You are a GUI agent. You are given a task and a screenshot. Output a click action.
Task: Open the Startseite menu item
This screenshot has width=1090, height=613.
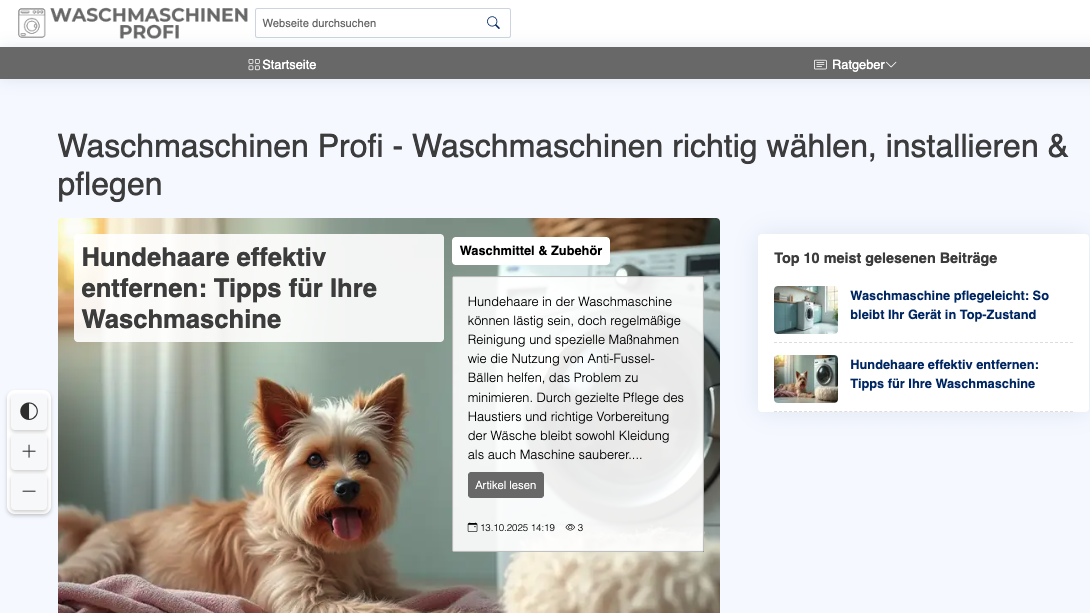point(288,64)
